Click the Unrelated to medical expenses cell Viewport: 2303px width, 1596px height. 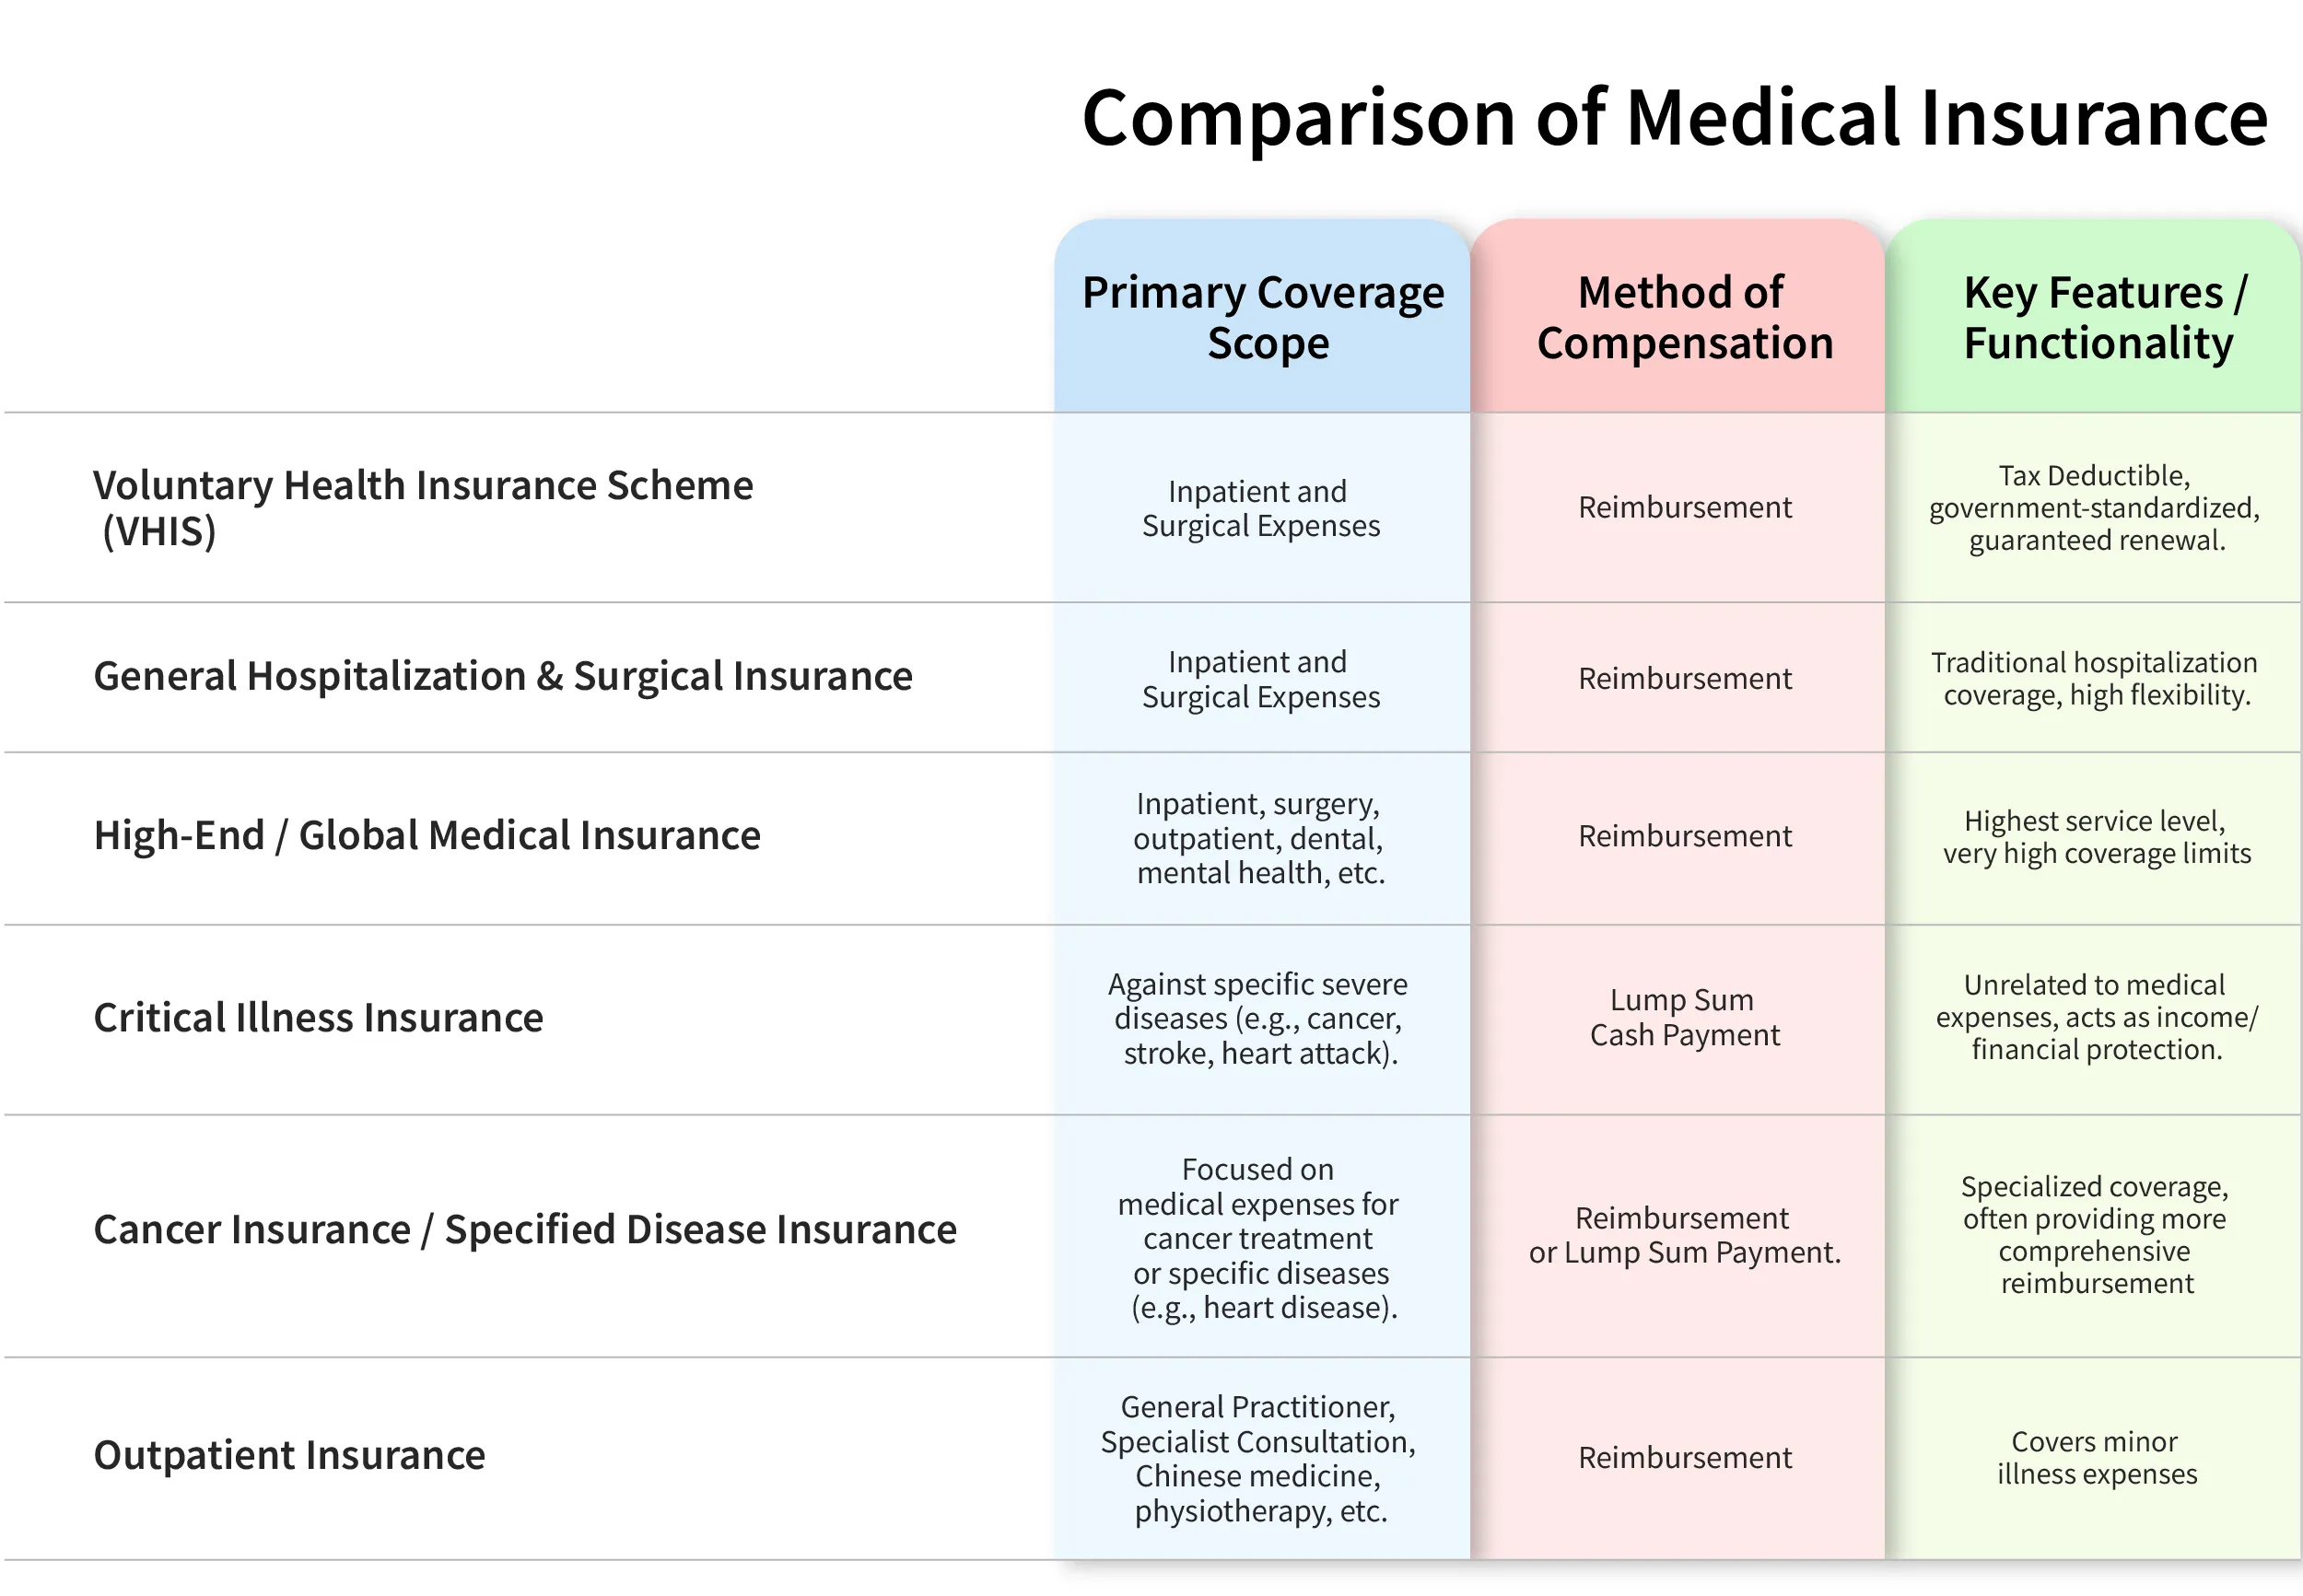(2095, 1017)
